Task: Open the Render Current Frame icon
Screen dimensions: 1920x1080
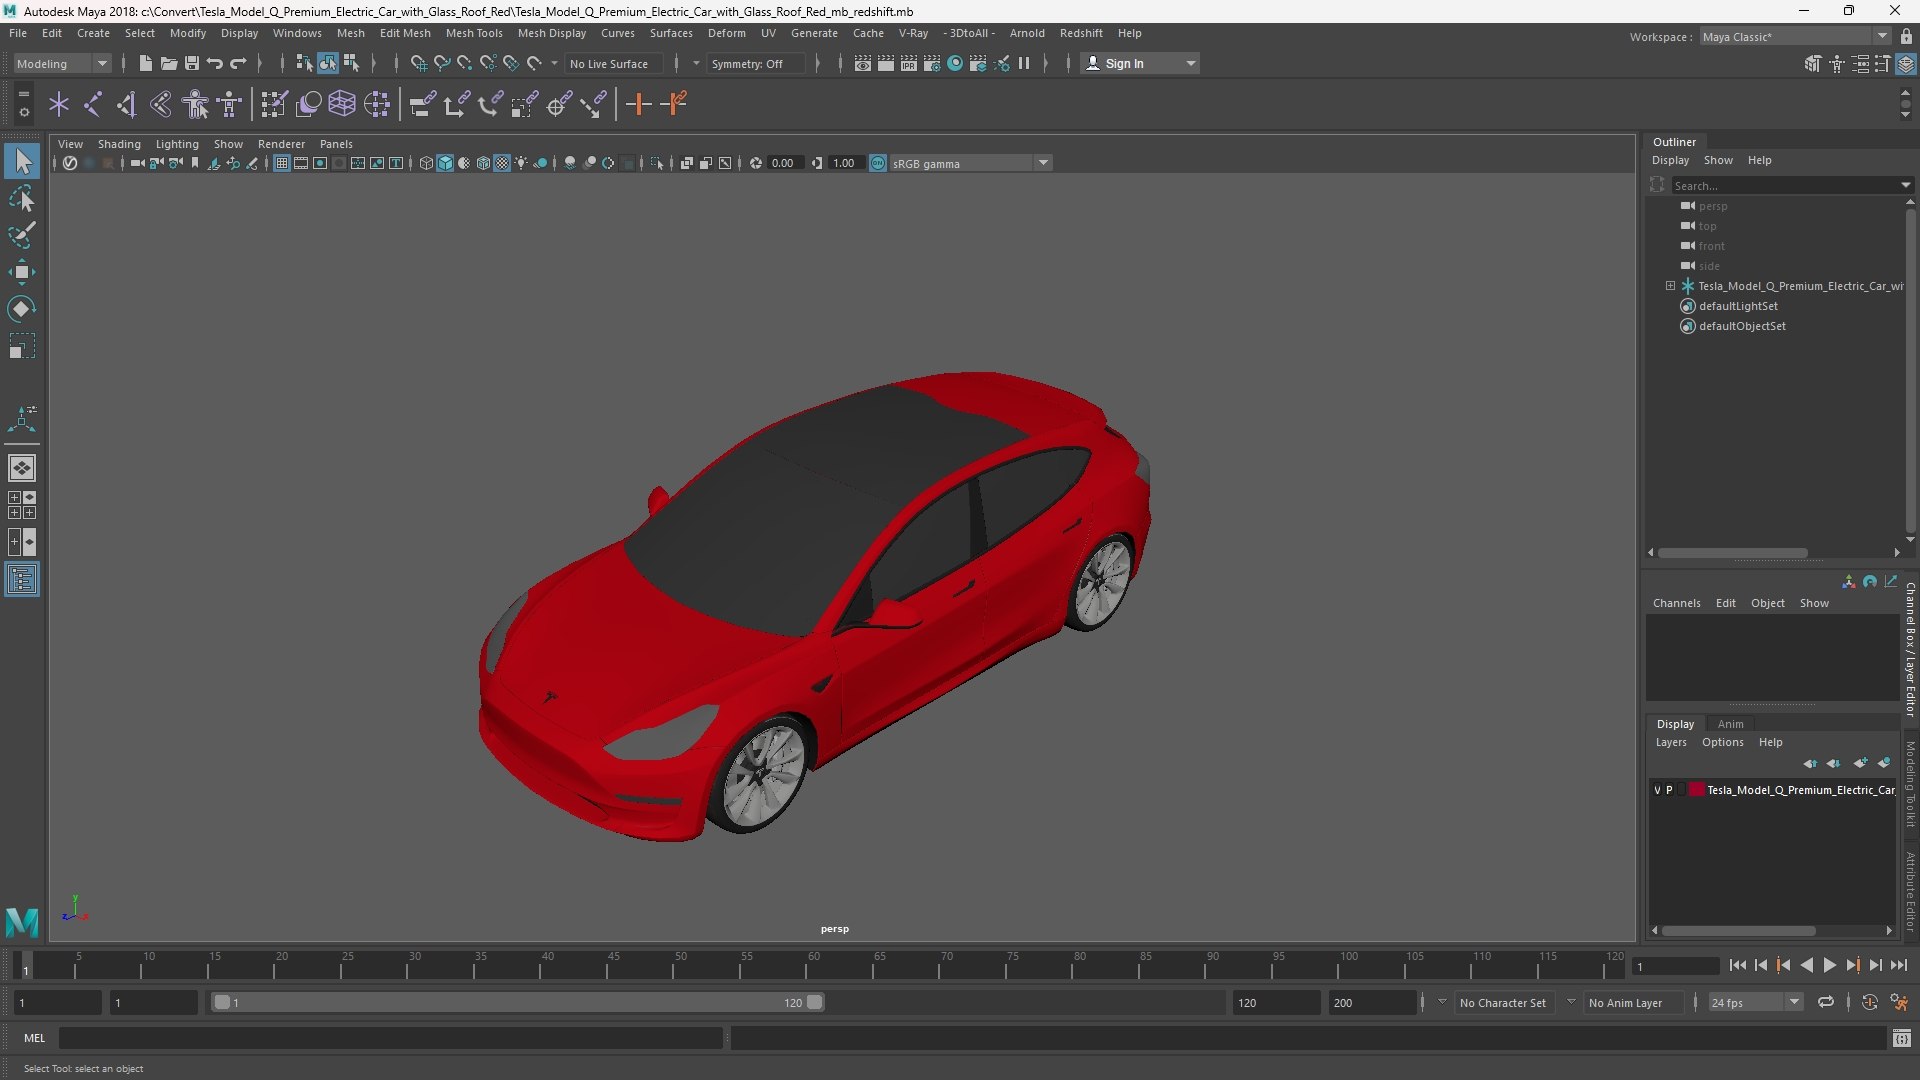Action: [x=886, y=63]
